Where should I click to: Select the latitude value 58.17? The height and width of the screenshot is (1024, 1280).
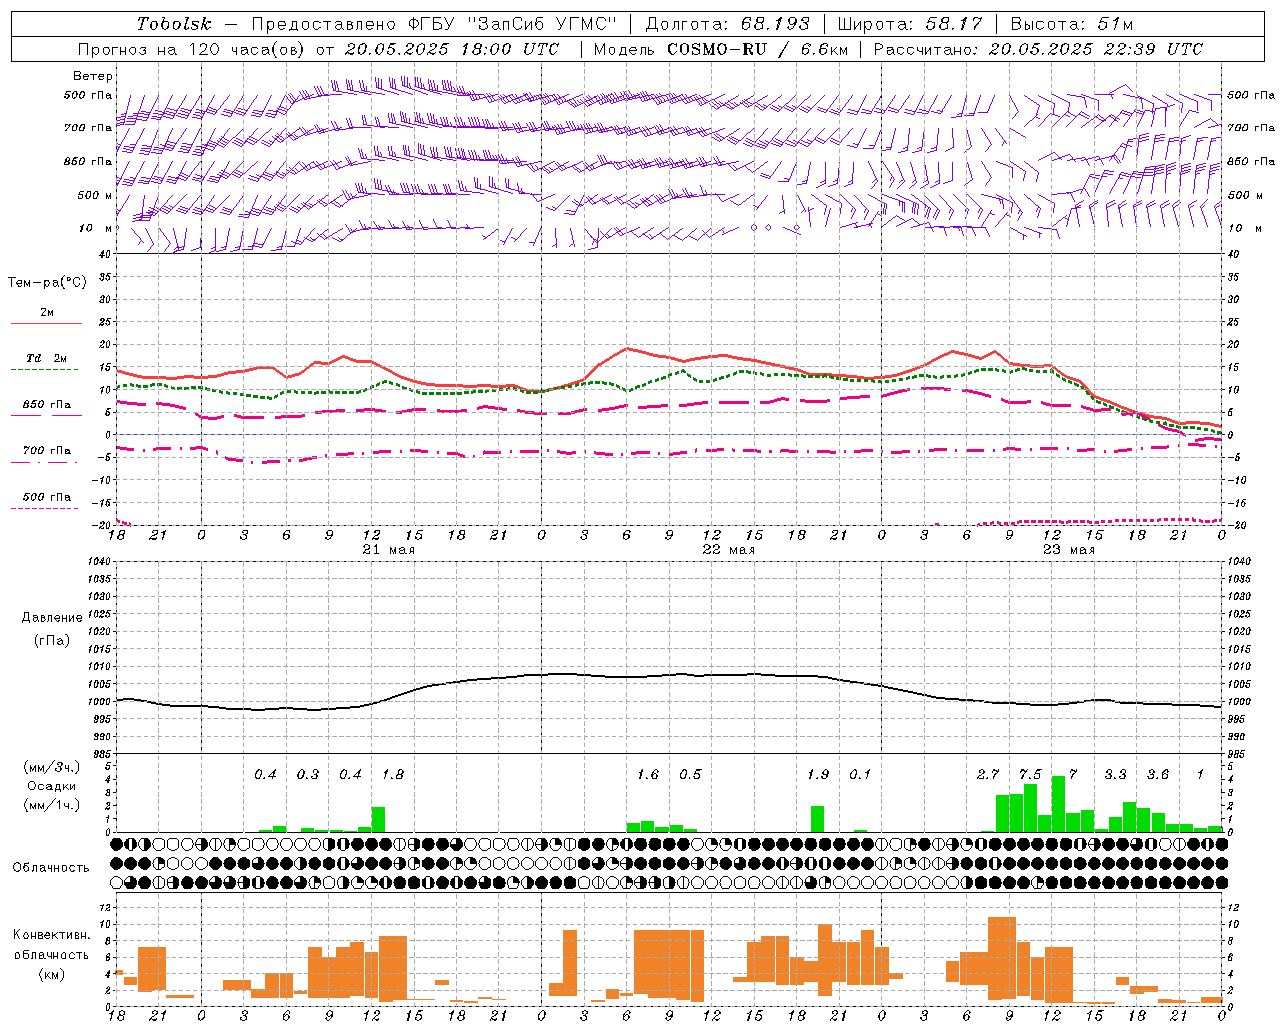[x=954, y=24]
